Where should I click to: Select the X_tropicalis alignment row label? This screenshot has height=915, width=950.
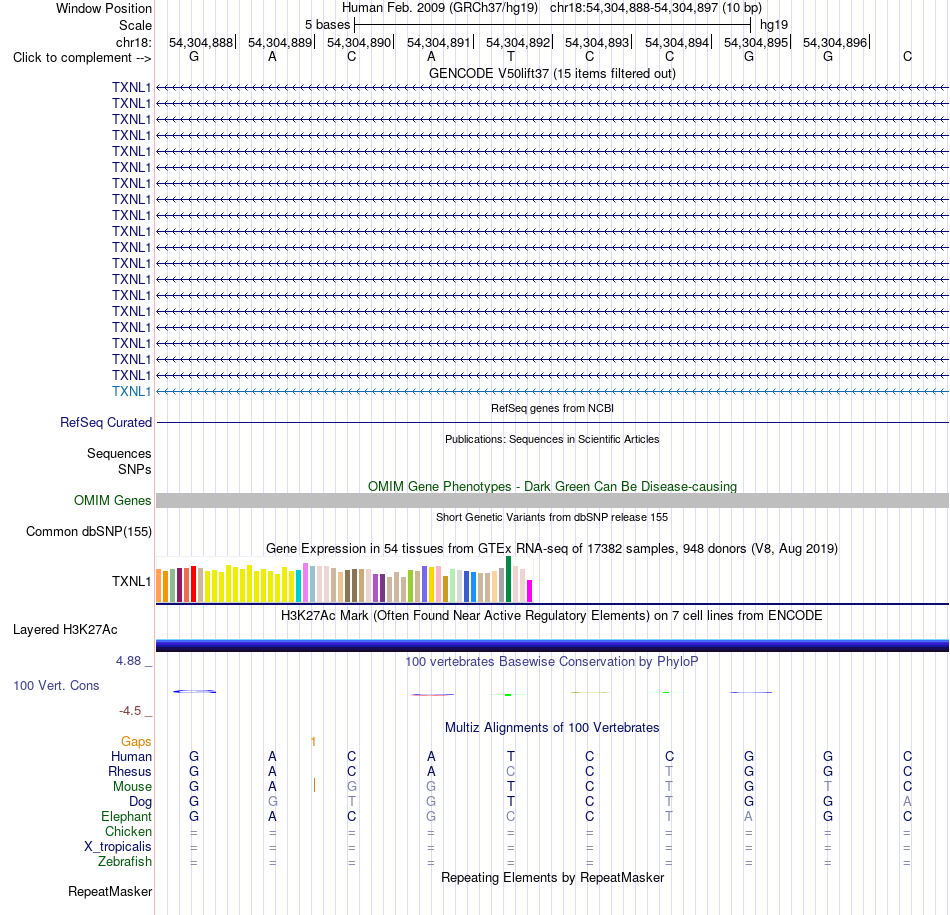[118, 847]
